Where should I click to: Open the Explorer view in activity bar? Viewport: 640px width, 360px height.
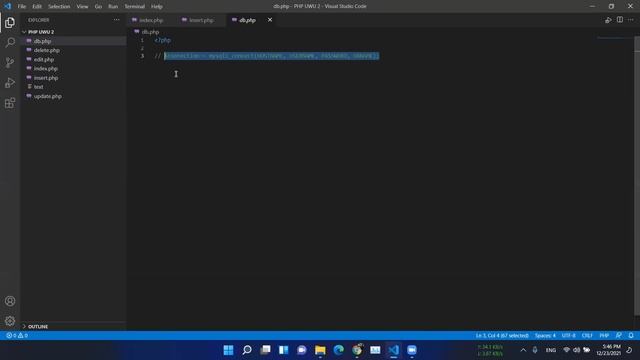click(x=10, y=22)
